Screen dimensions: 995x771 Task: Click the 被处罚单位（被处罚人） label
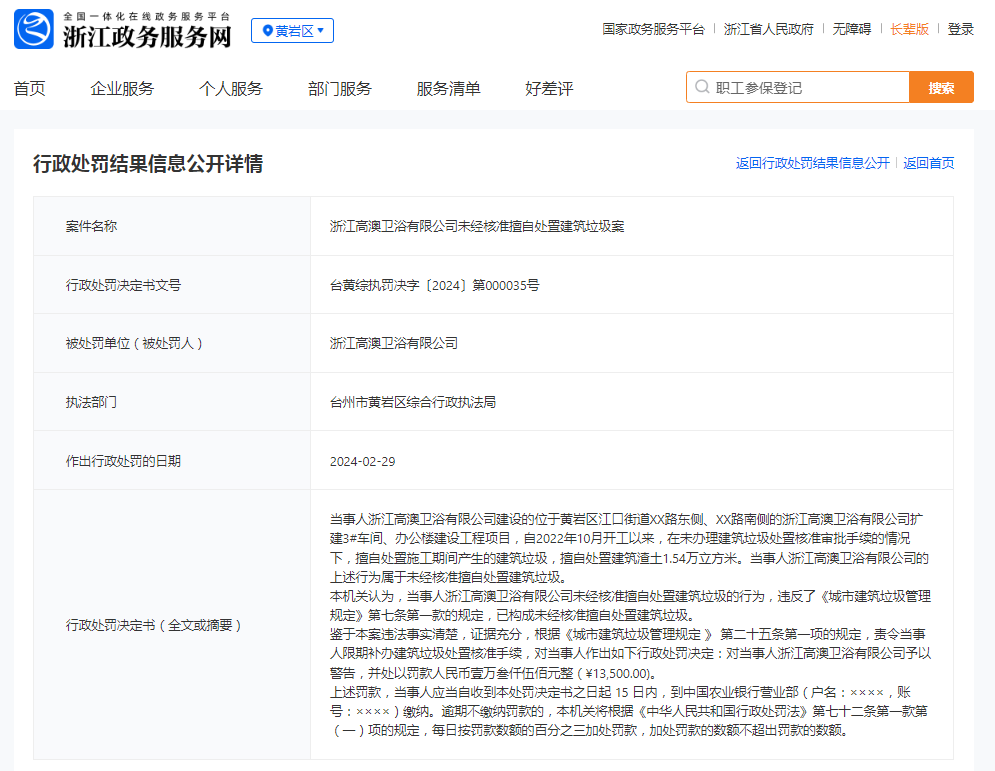click(134, 343)
